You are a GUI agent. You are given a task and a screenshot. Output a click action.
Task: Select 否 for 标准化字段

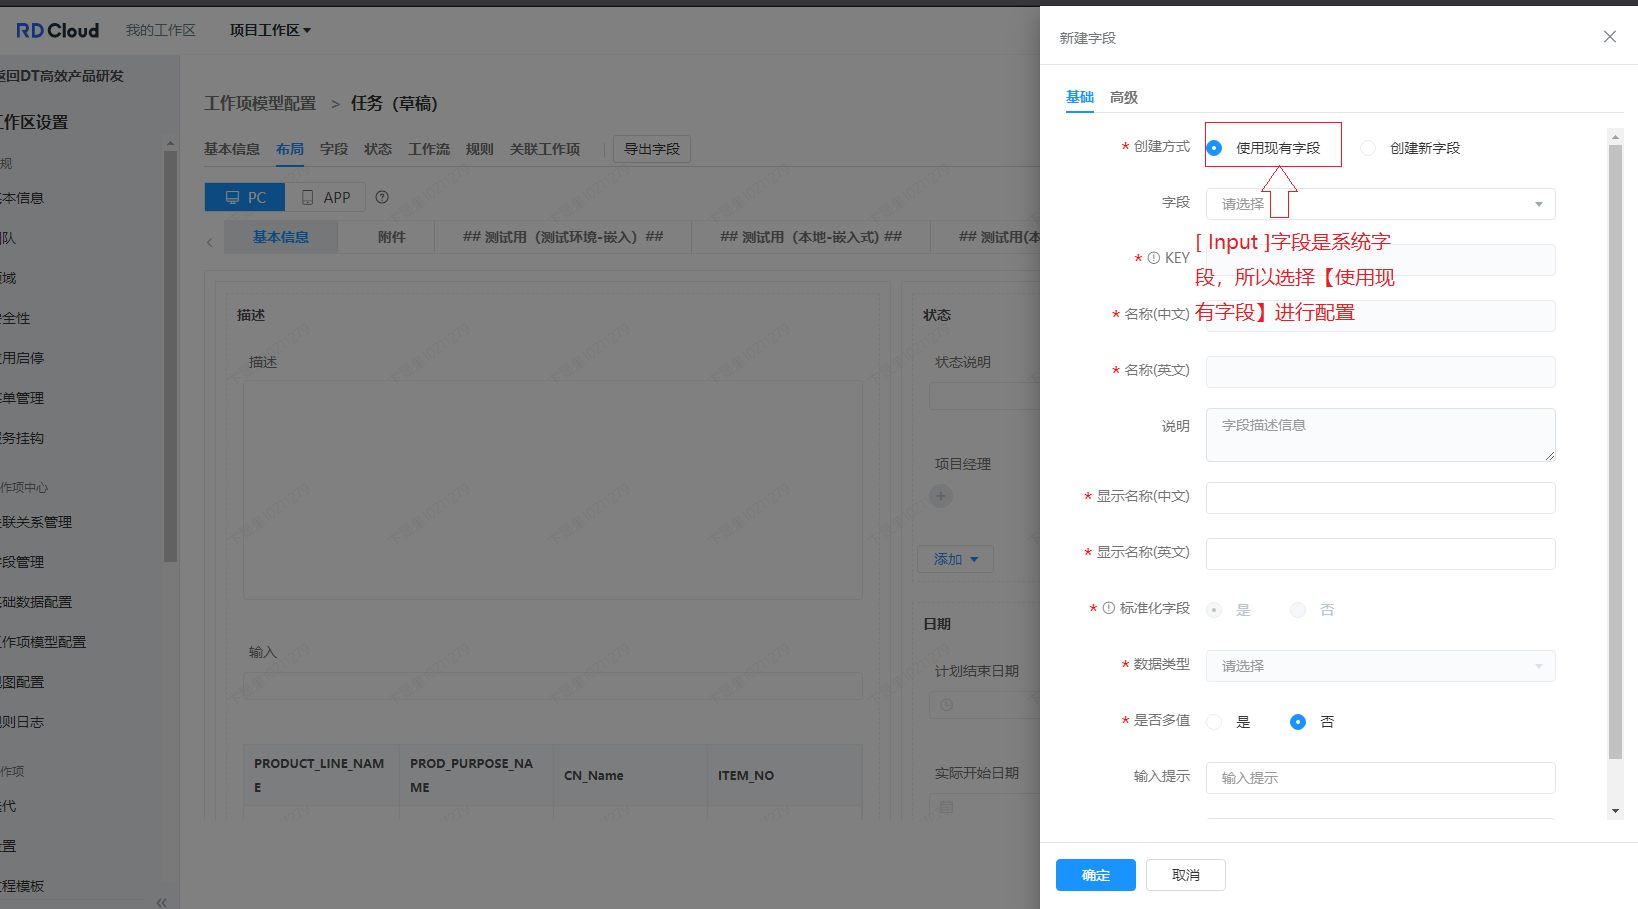click(x=1298, y=610)
